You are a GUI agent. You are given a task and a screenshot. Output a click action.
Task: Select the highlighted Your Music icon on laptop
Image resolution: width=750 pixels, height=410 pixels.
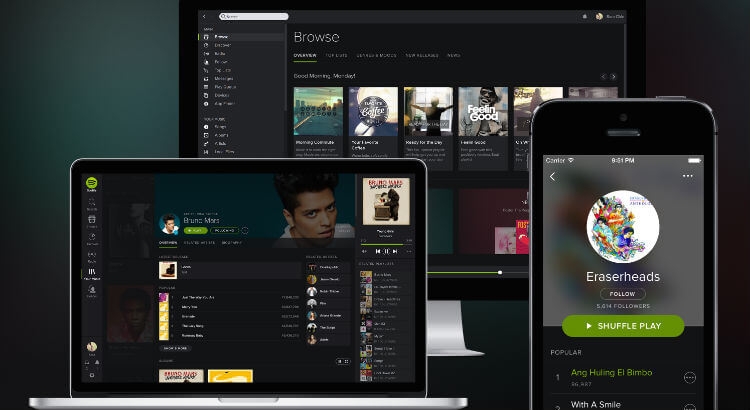tap(92, 274)
